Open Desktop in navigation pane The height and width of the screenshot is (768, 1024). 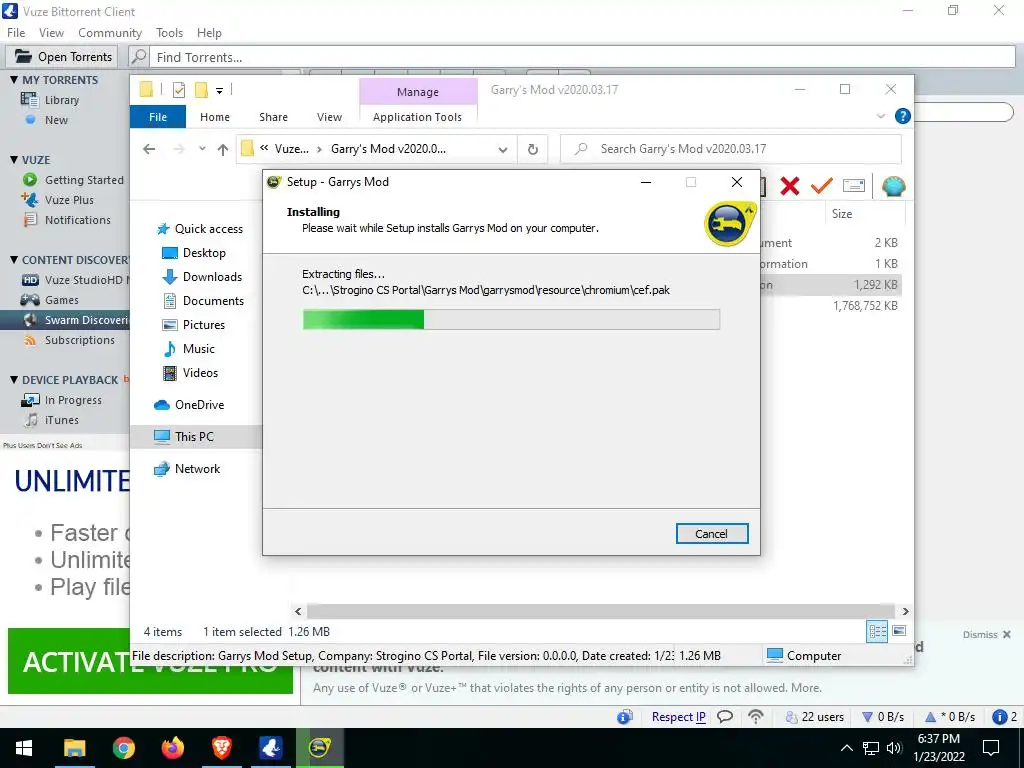coord(193,253)
